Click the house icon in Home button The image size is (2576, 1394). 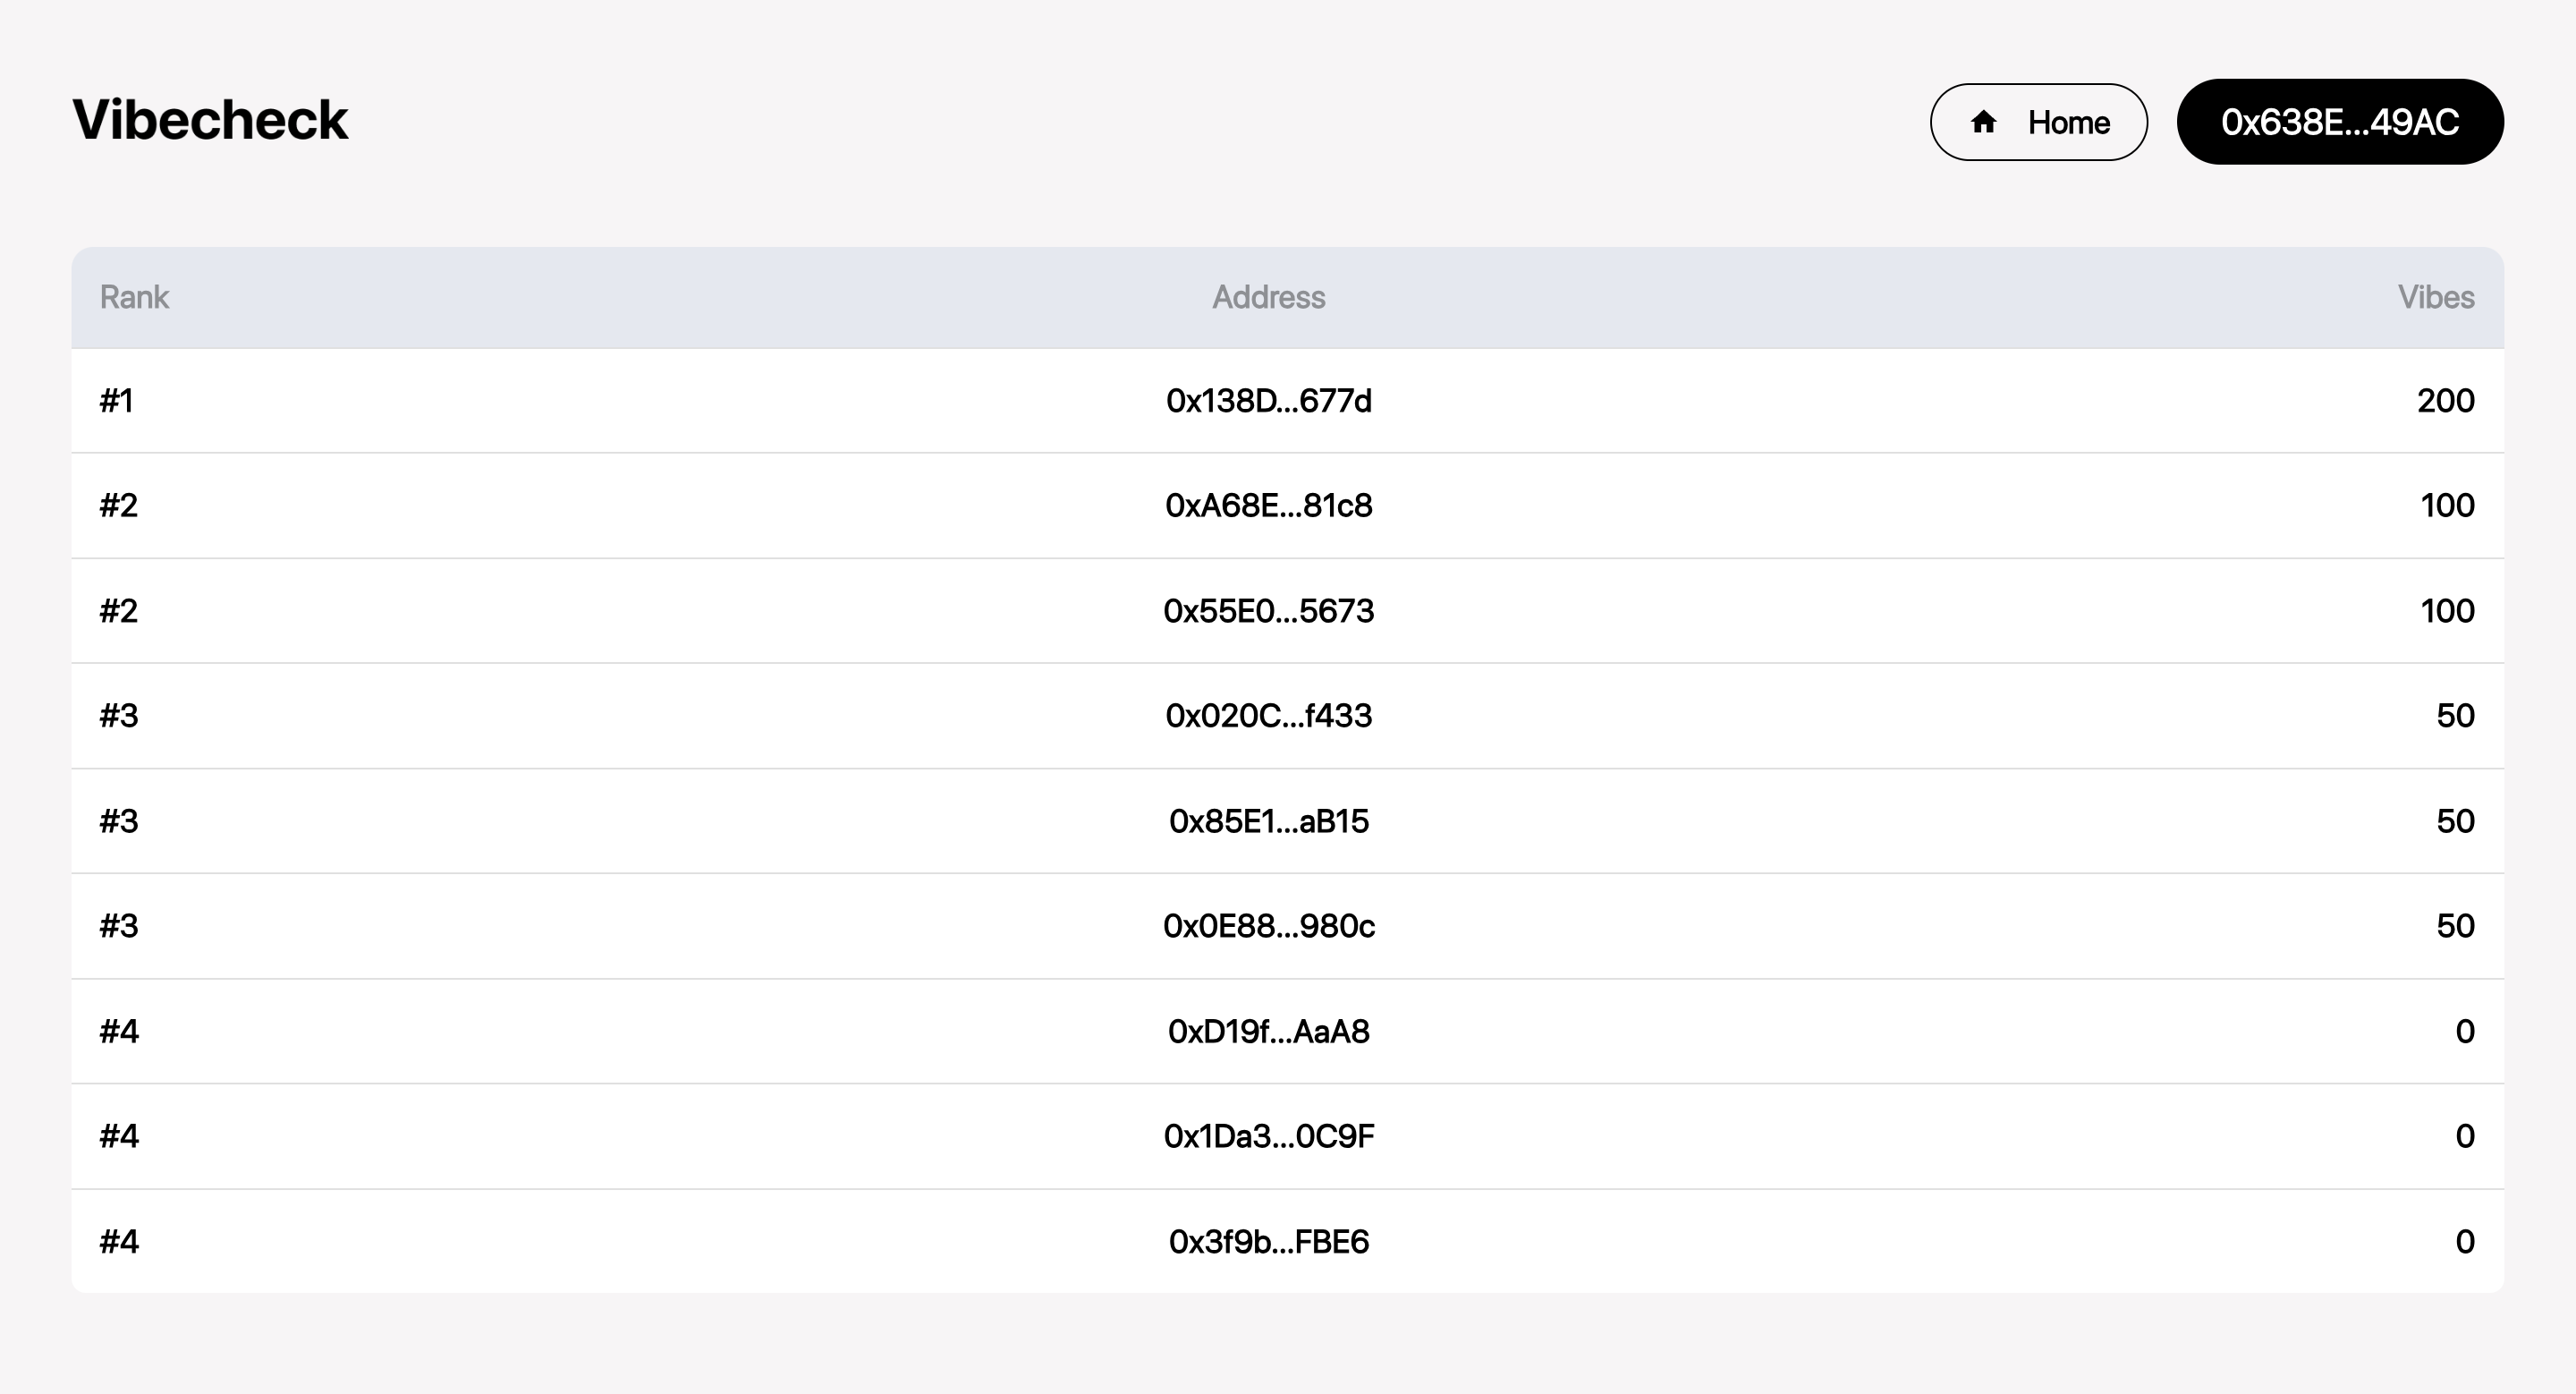(1983, 122)
